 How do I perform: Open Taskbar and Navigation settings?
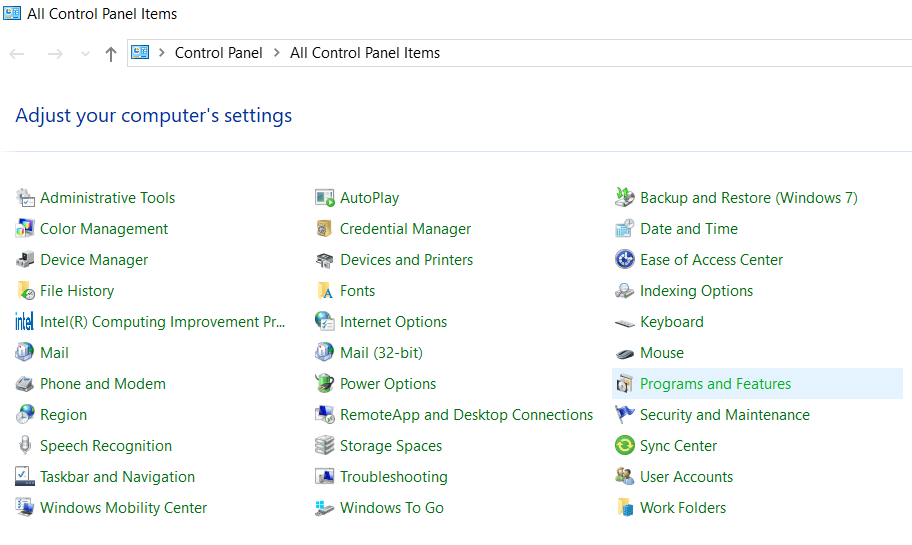[117, 477]
